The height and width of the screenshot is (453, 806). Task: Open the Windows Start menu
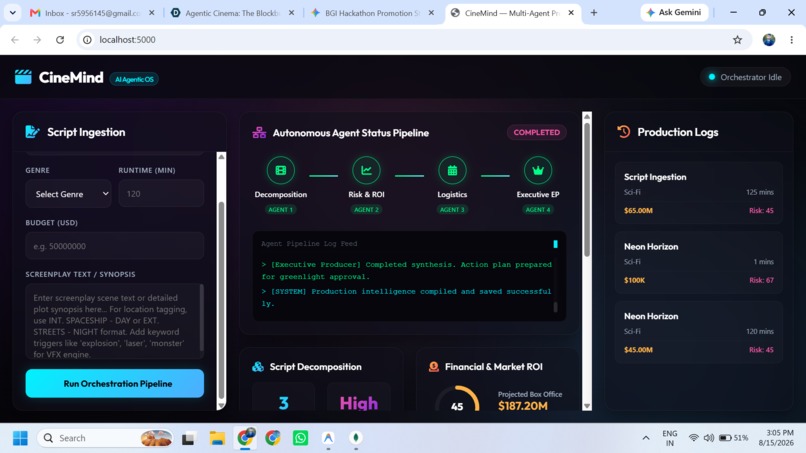(x=21, y=438)
